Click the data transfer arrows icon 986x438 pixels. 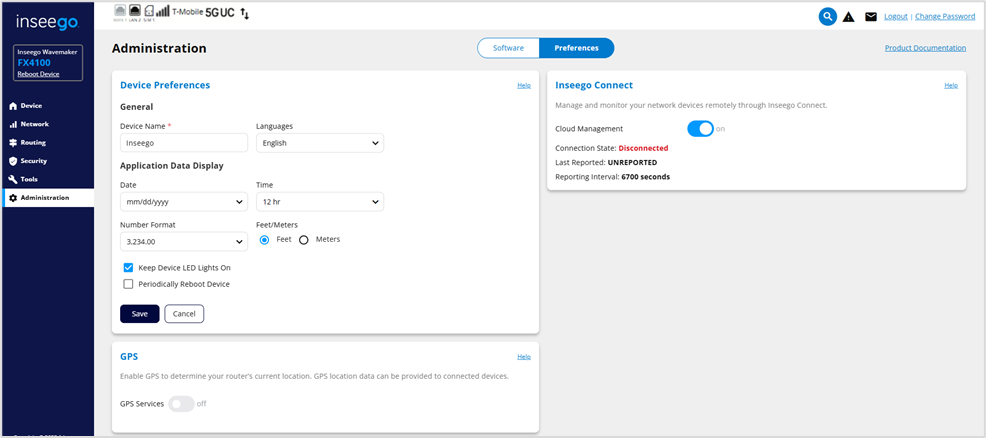pyautogui.click(x=245, y=14)
